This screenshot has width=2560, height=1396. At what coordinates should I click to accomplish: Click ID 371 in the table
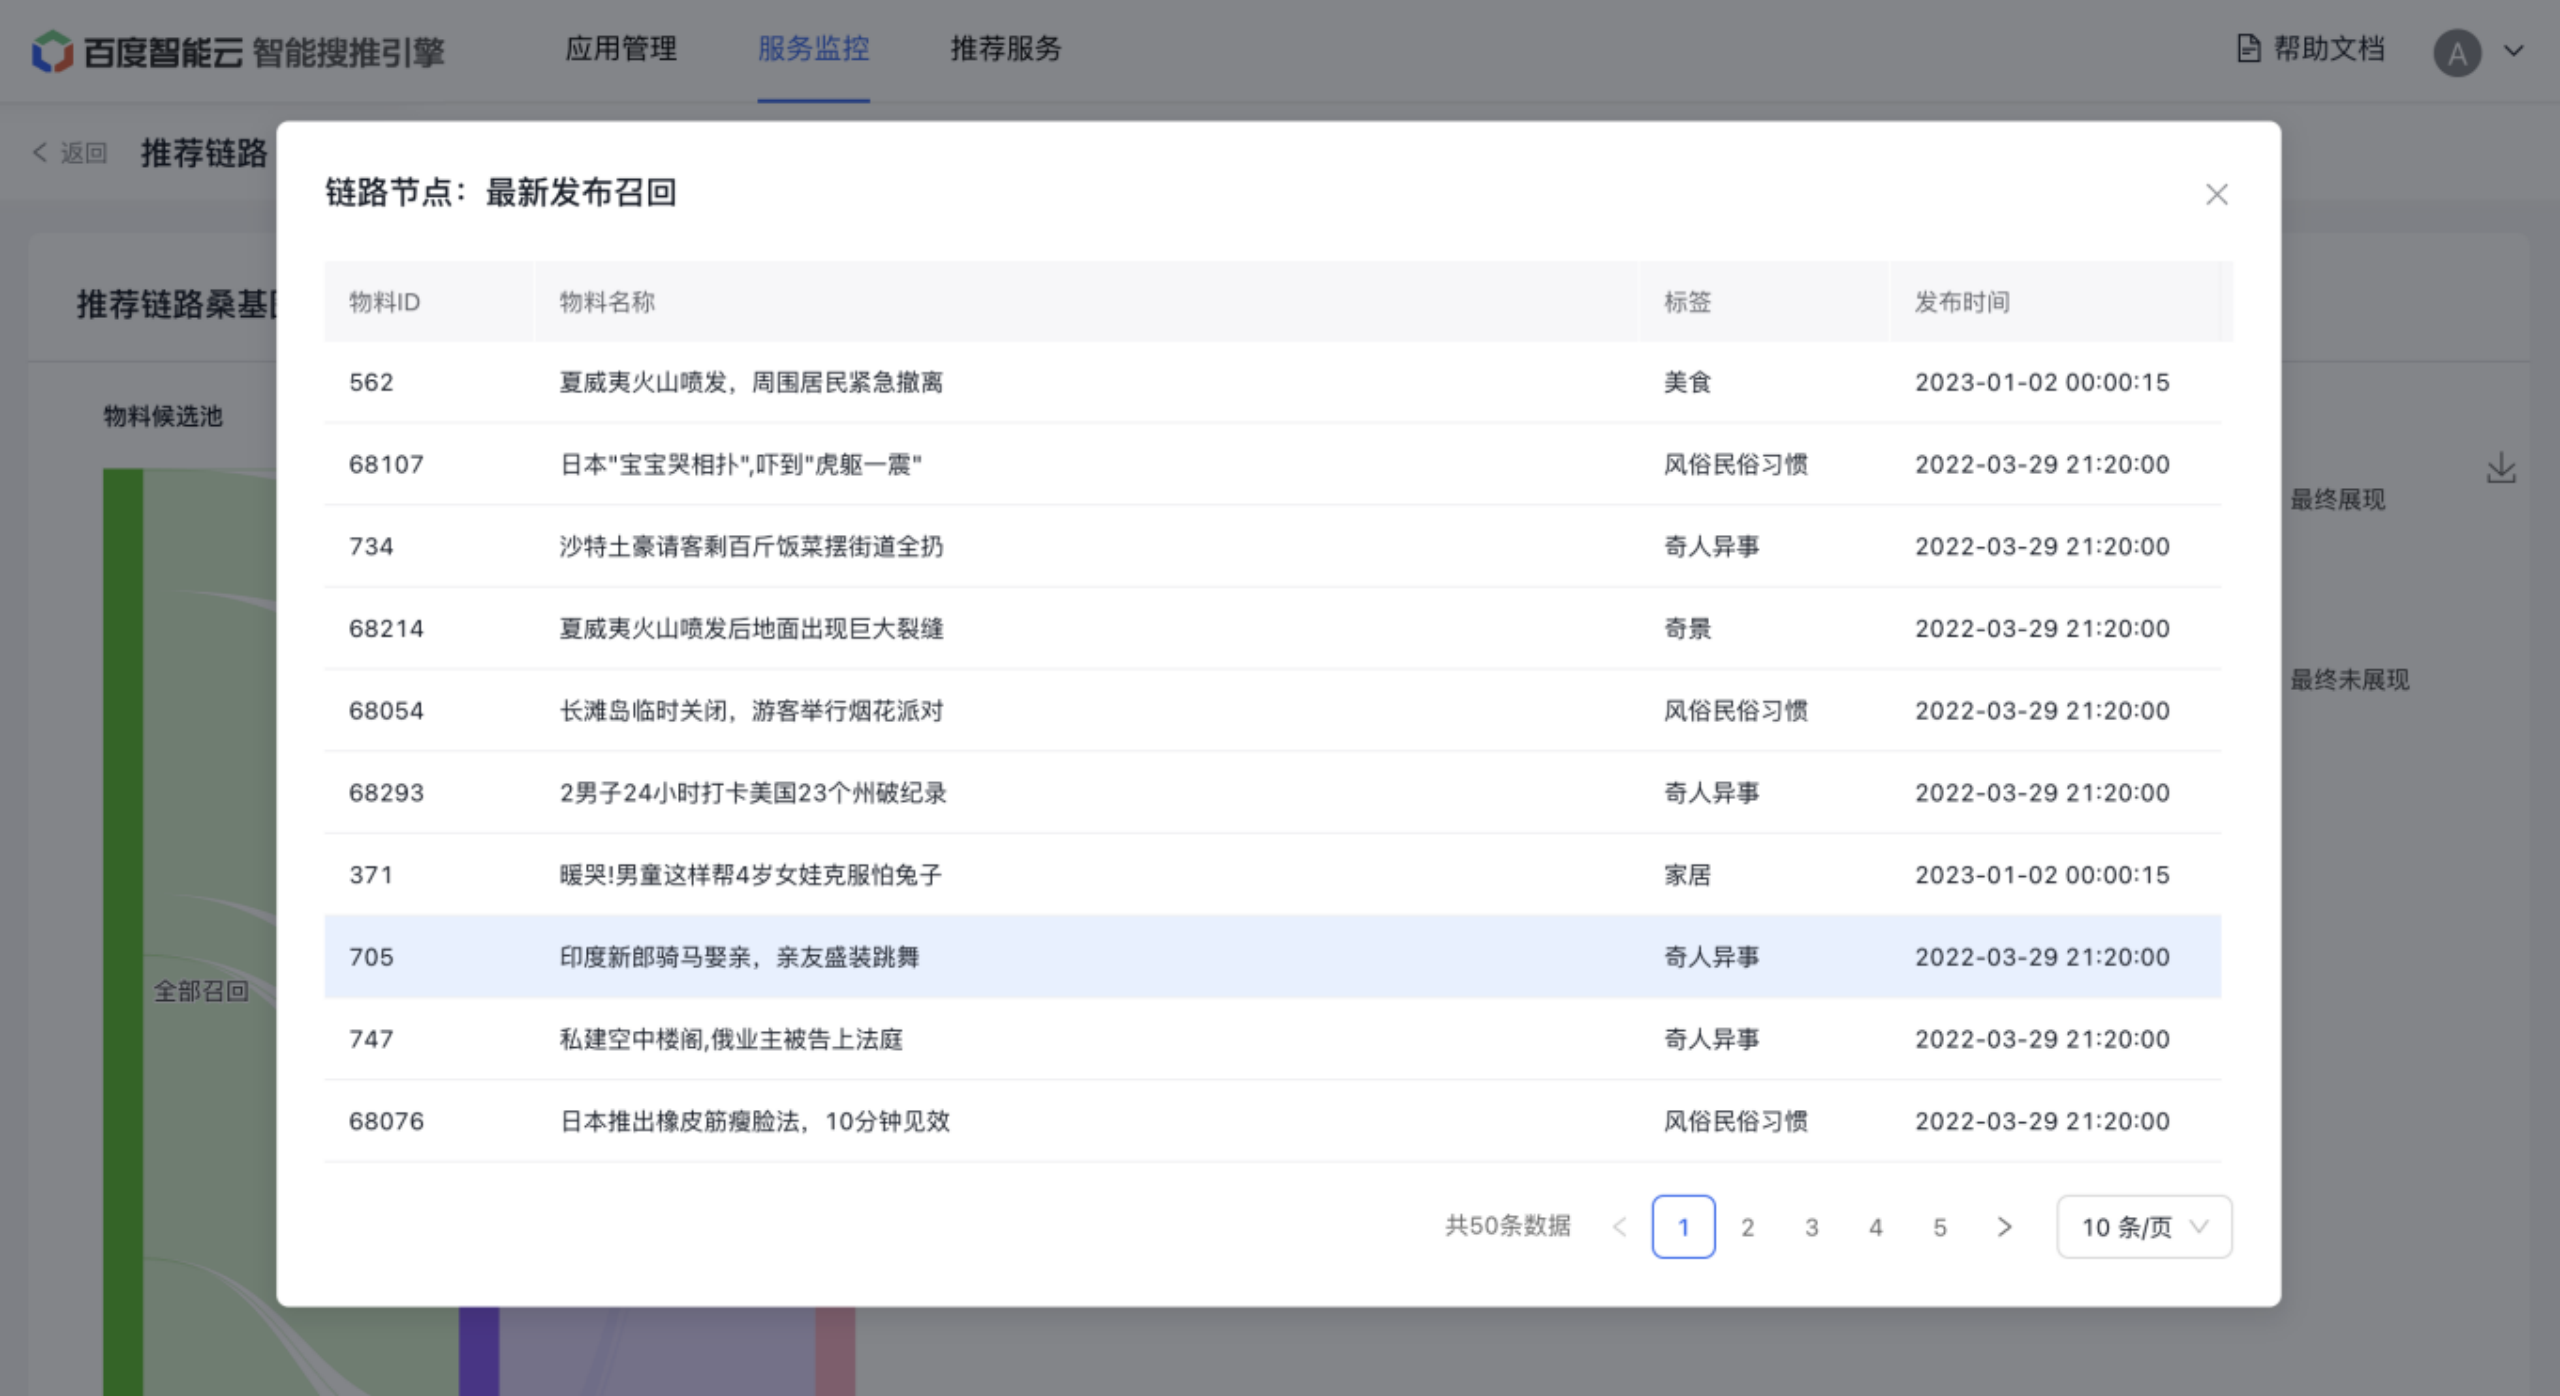pos(371,875)
